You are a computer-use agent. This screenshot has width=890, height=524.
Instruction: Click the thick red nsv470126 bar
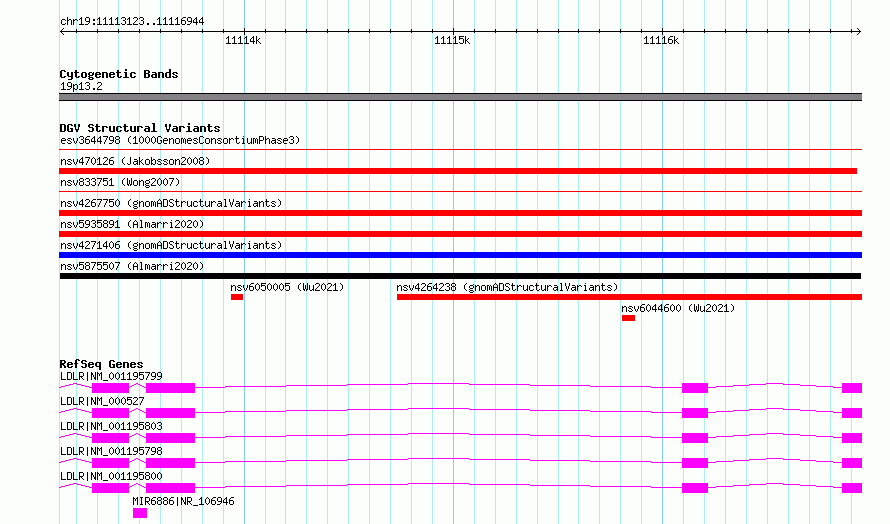click(x=458, y=171)
